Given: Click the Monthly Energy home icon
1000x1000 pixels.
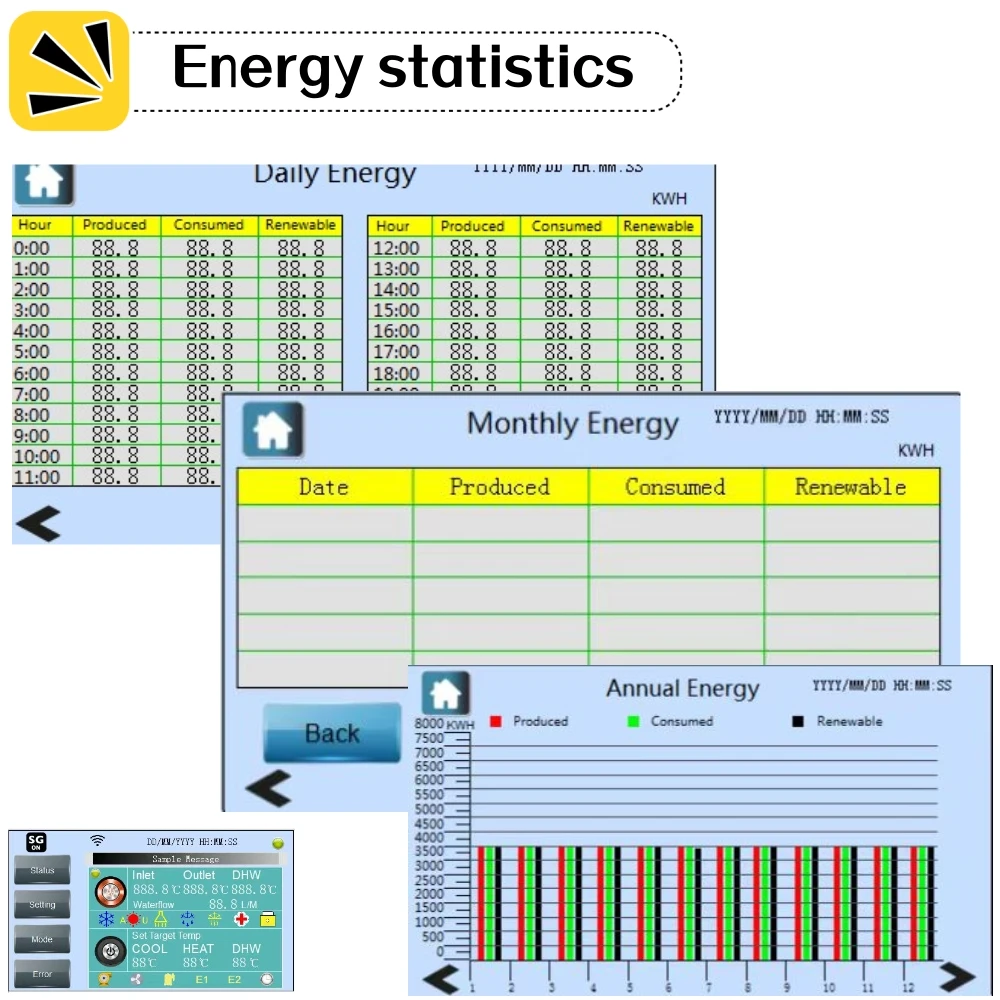Looking at the screenshot, I should click(272, 431).
